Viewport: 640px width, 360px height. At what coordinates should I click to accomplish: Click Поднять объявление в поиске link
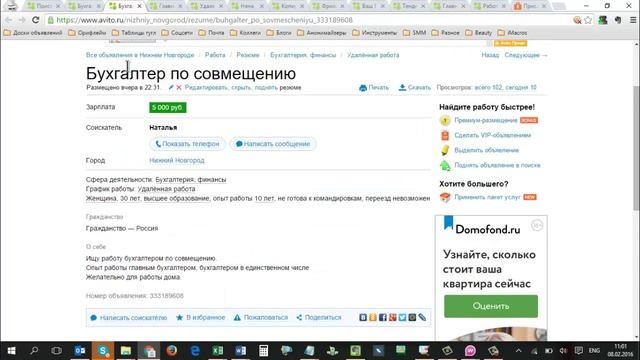(x=497, y=165)
